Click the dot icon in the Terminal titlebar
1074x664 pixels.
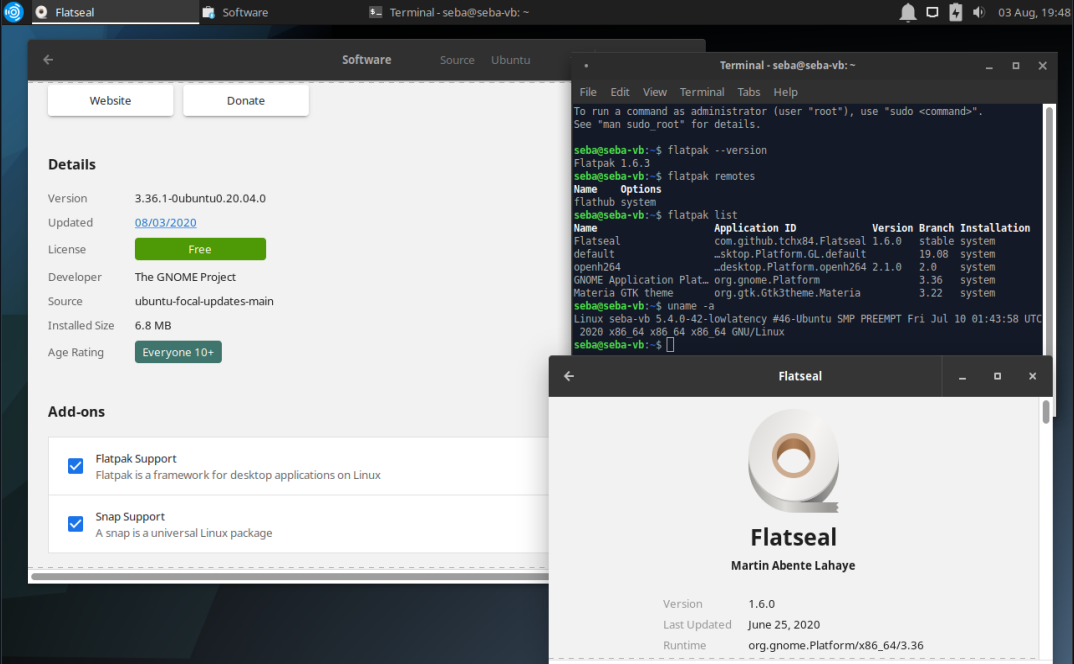click(586, 66)
